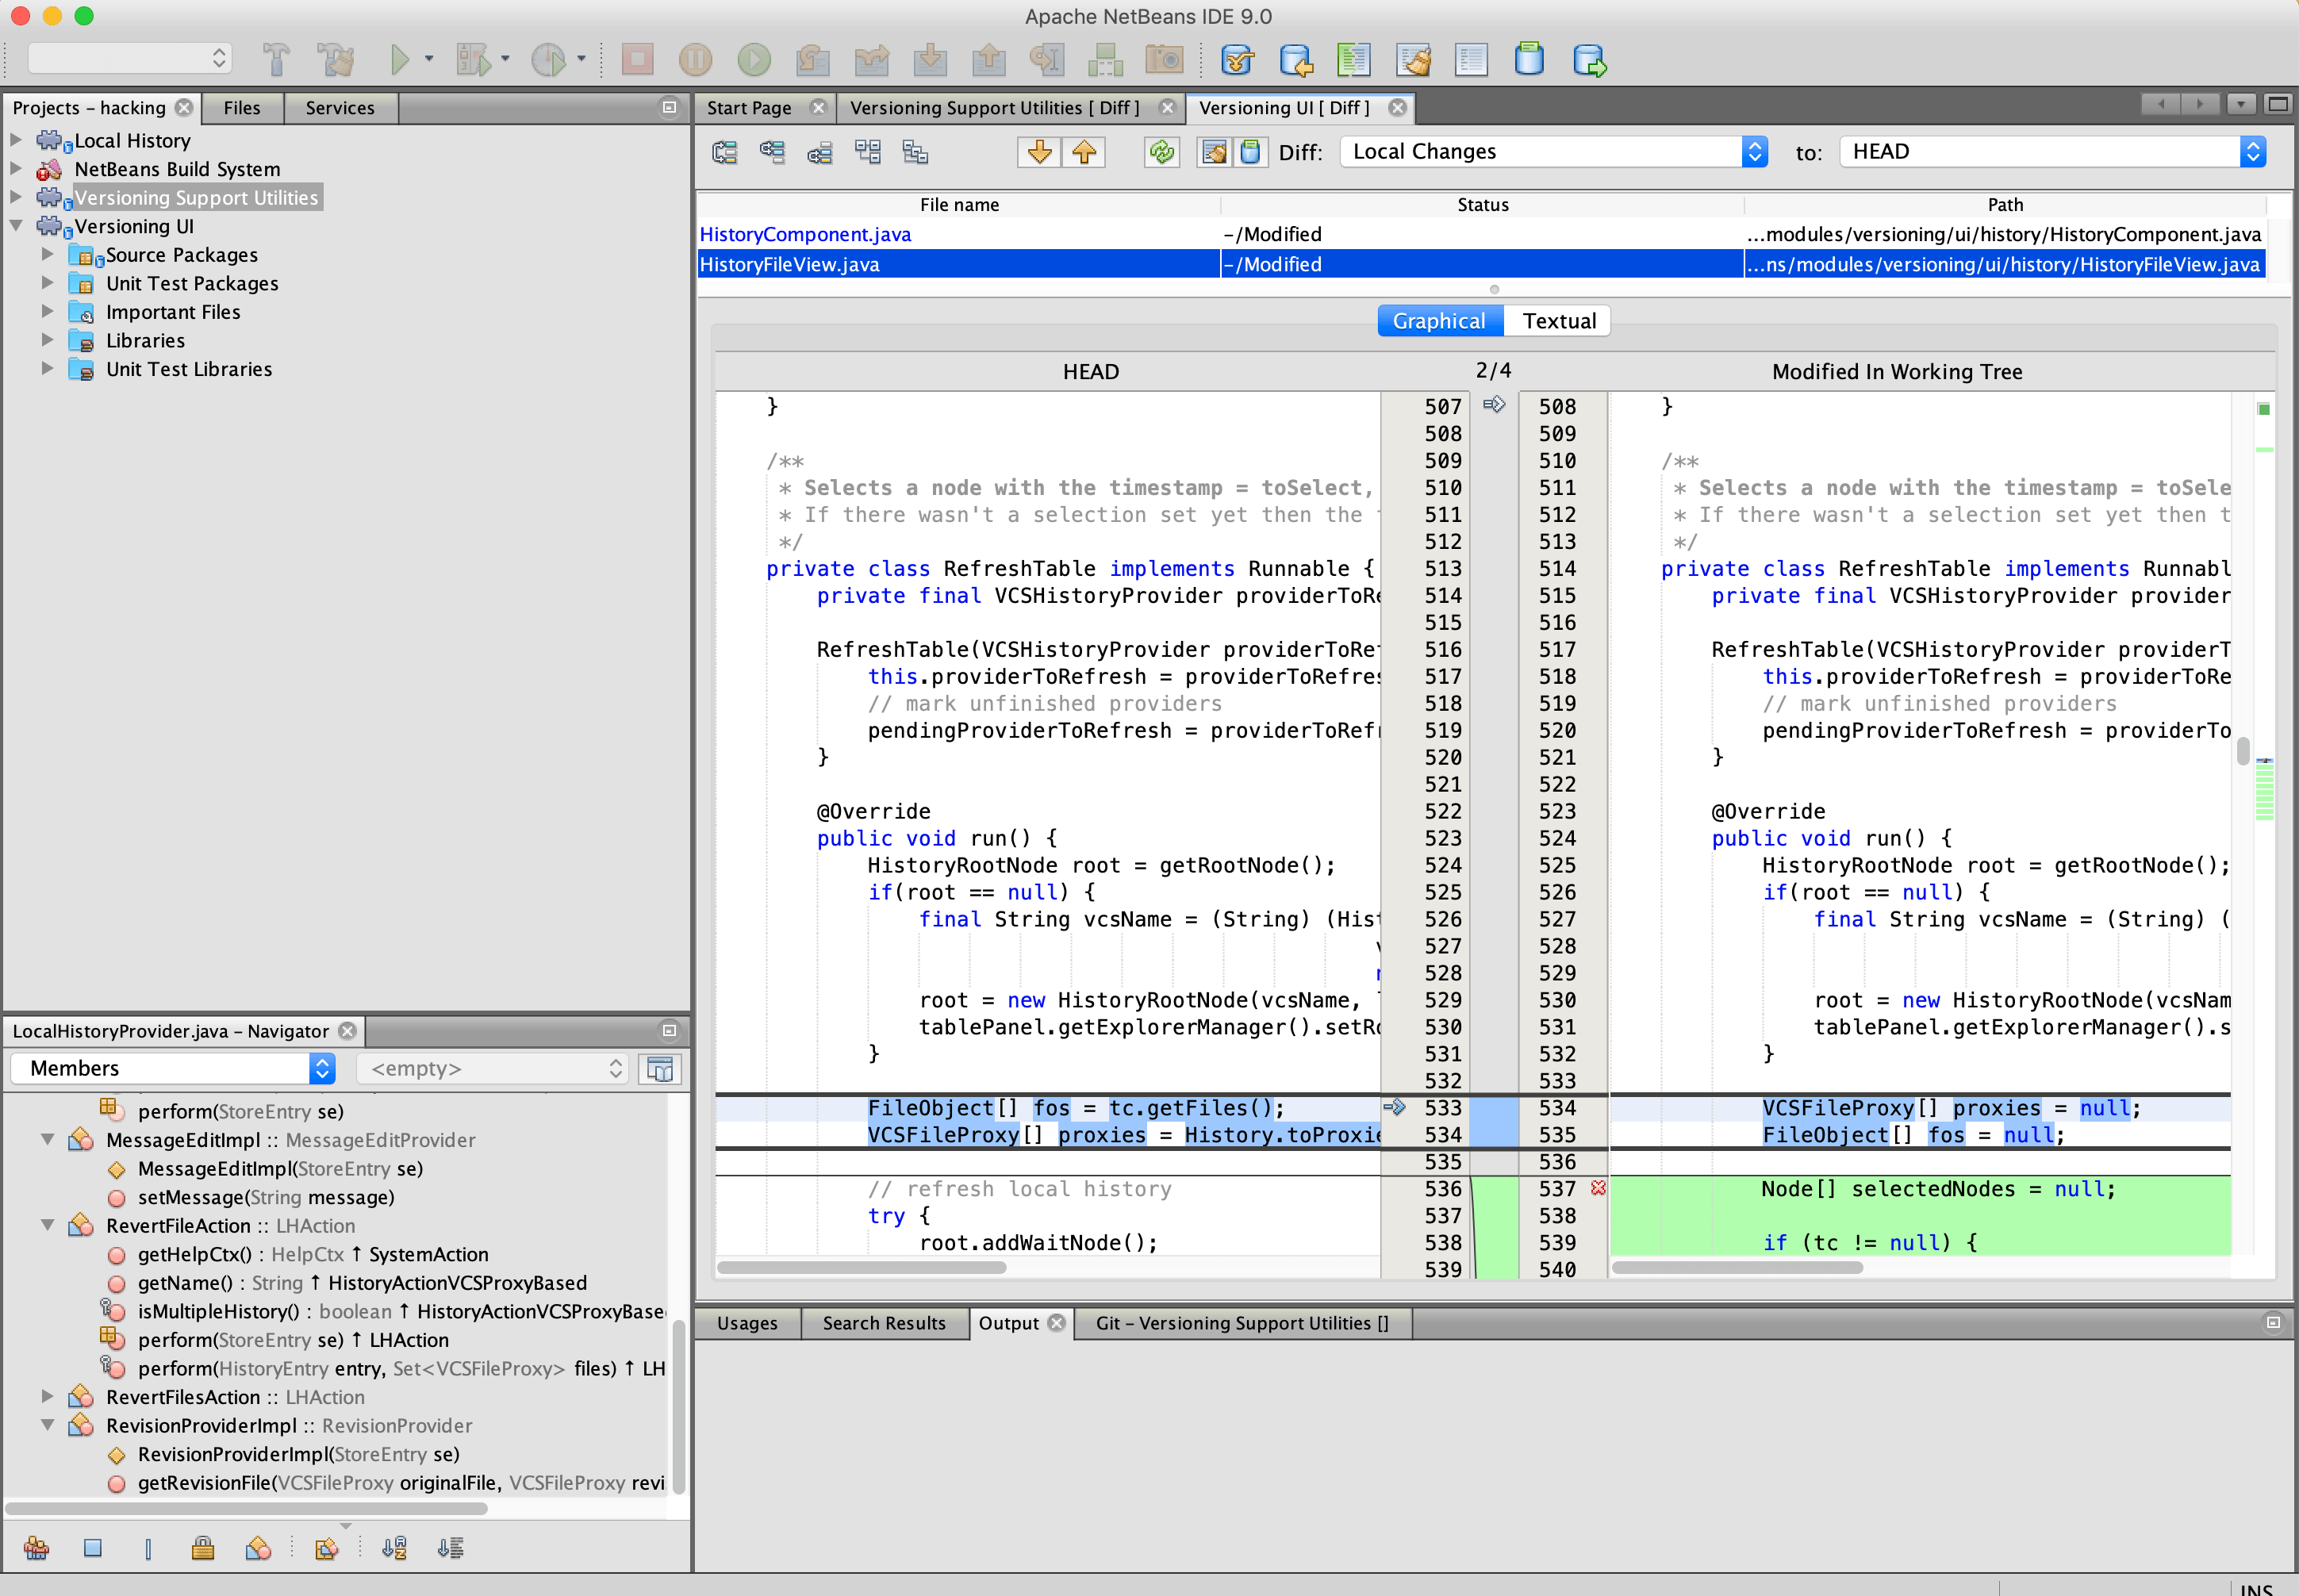Switch diff view to Textual
The height and width of the screenshot is (1596, 2299).
point(1558,321)
